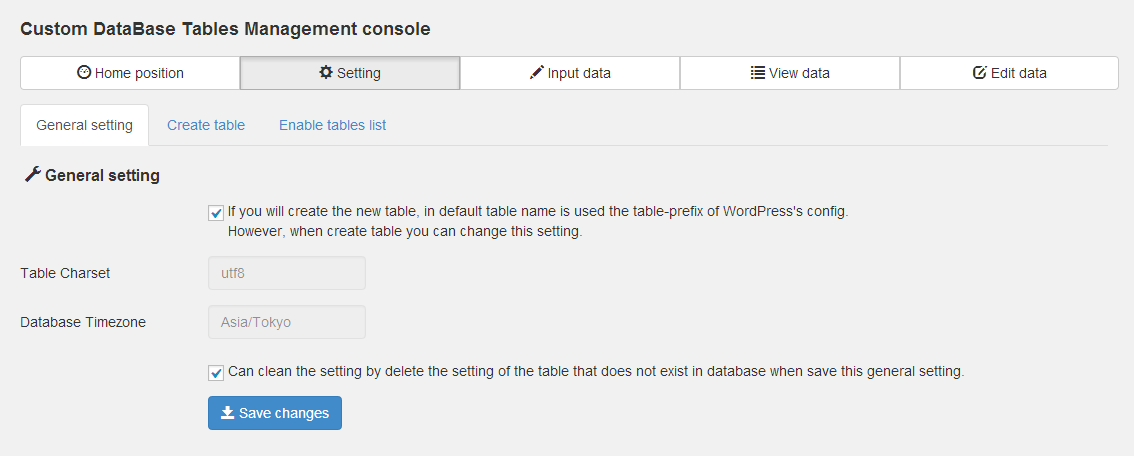Select the Database Timezone Asia/Tokyo field
This screenshot has width=1134, height=456.
[x=286, y=322]
